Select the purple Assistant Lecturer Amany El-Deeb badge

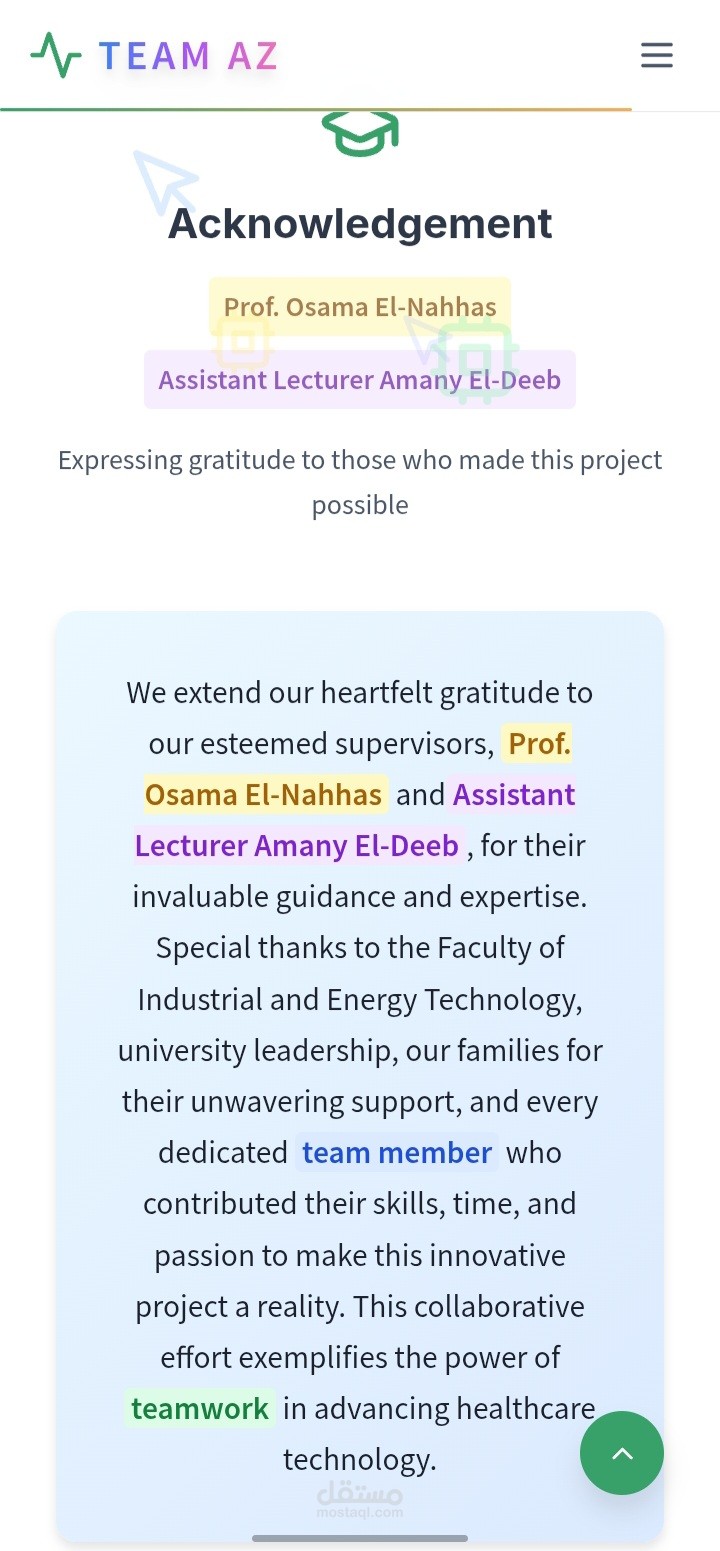360,380
